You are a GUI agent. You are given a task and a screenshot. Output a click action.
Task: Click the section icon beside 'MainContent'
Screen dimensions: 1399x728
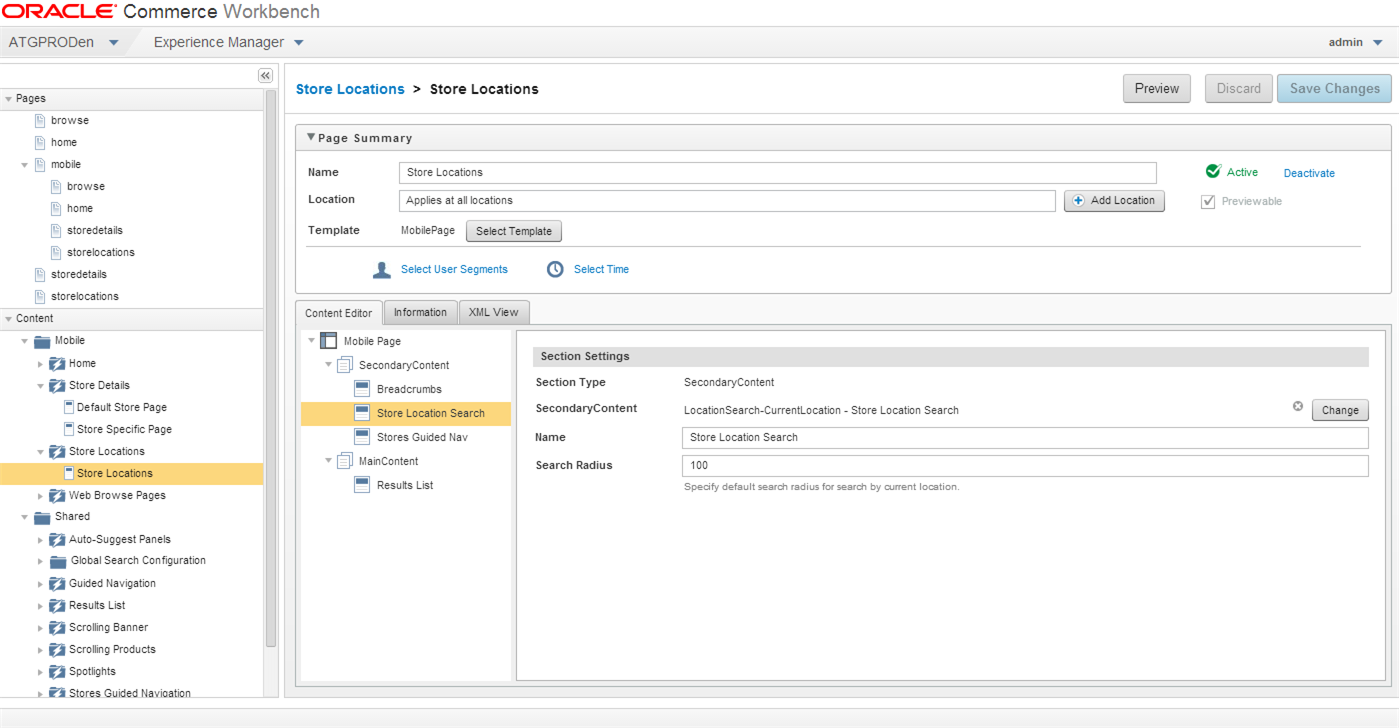tap(345, 461)
